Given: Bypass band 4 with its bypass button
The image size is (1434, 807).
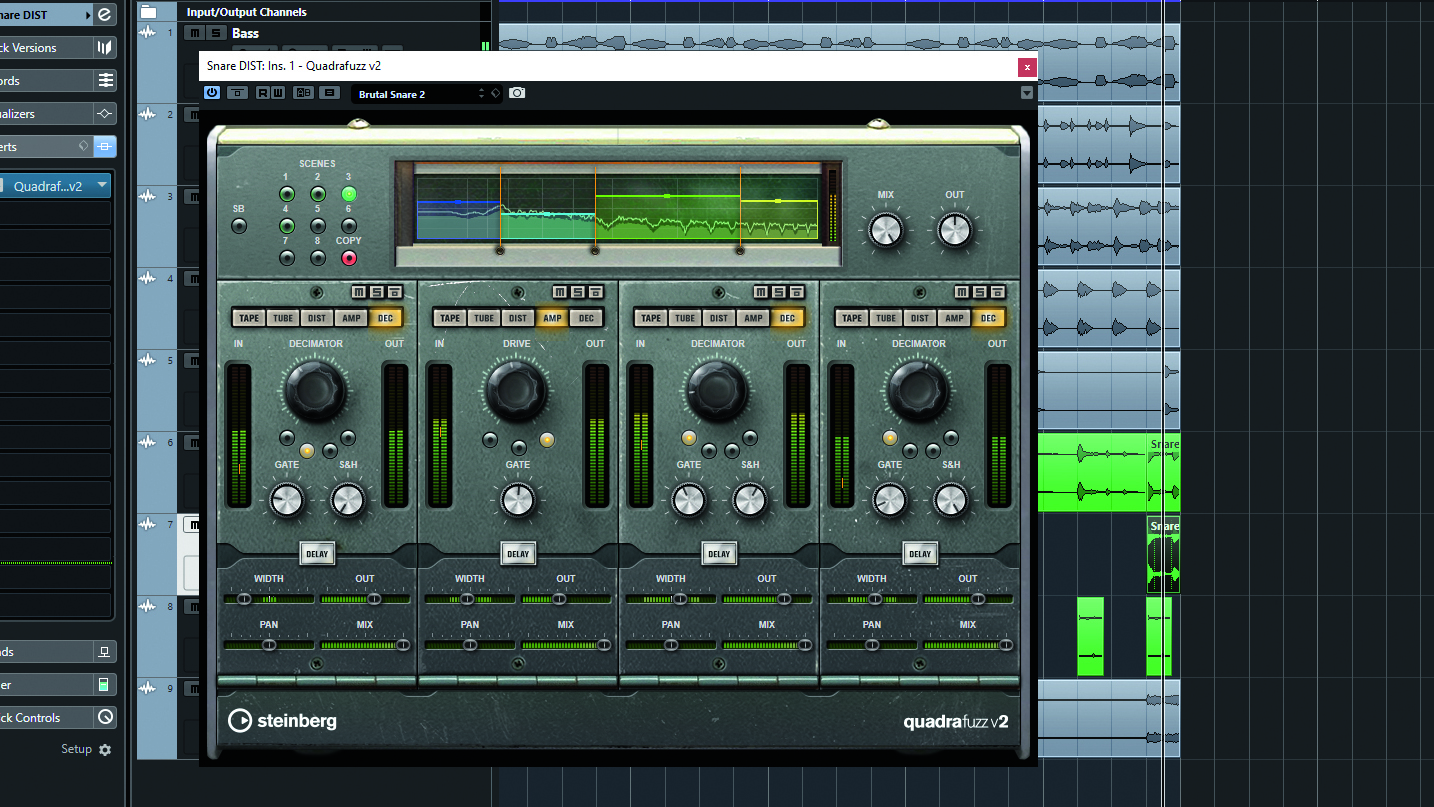Looking at the screenshot, I should (x=998, y=292).
